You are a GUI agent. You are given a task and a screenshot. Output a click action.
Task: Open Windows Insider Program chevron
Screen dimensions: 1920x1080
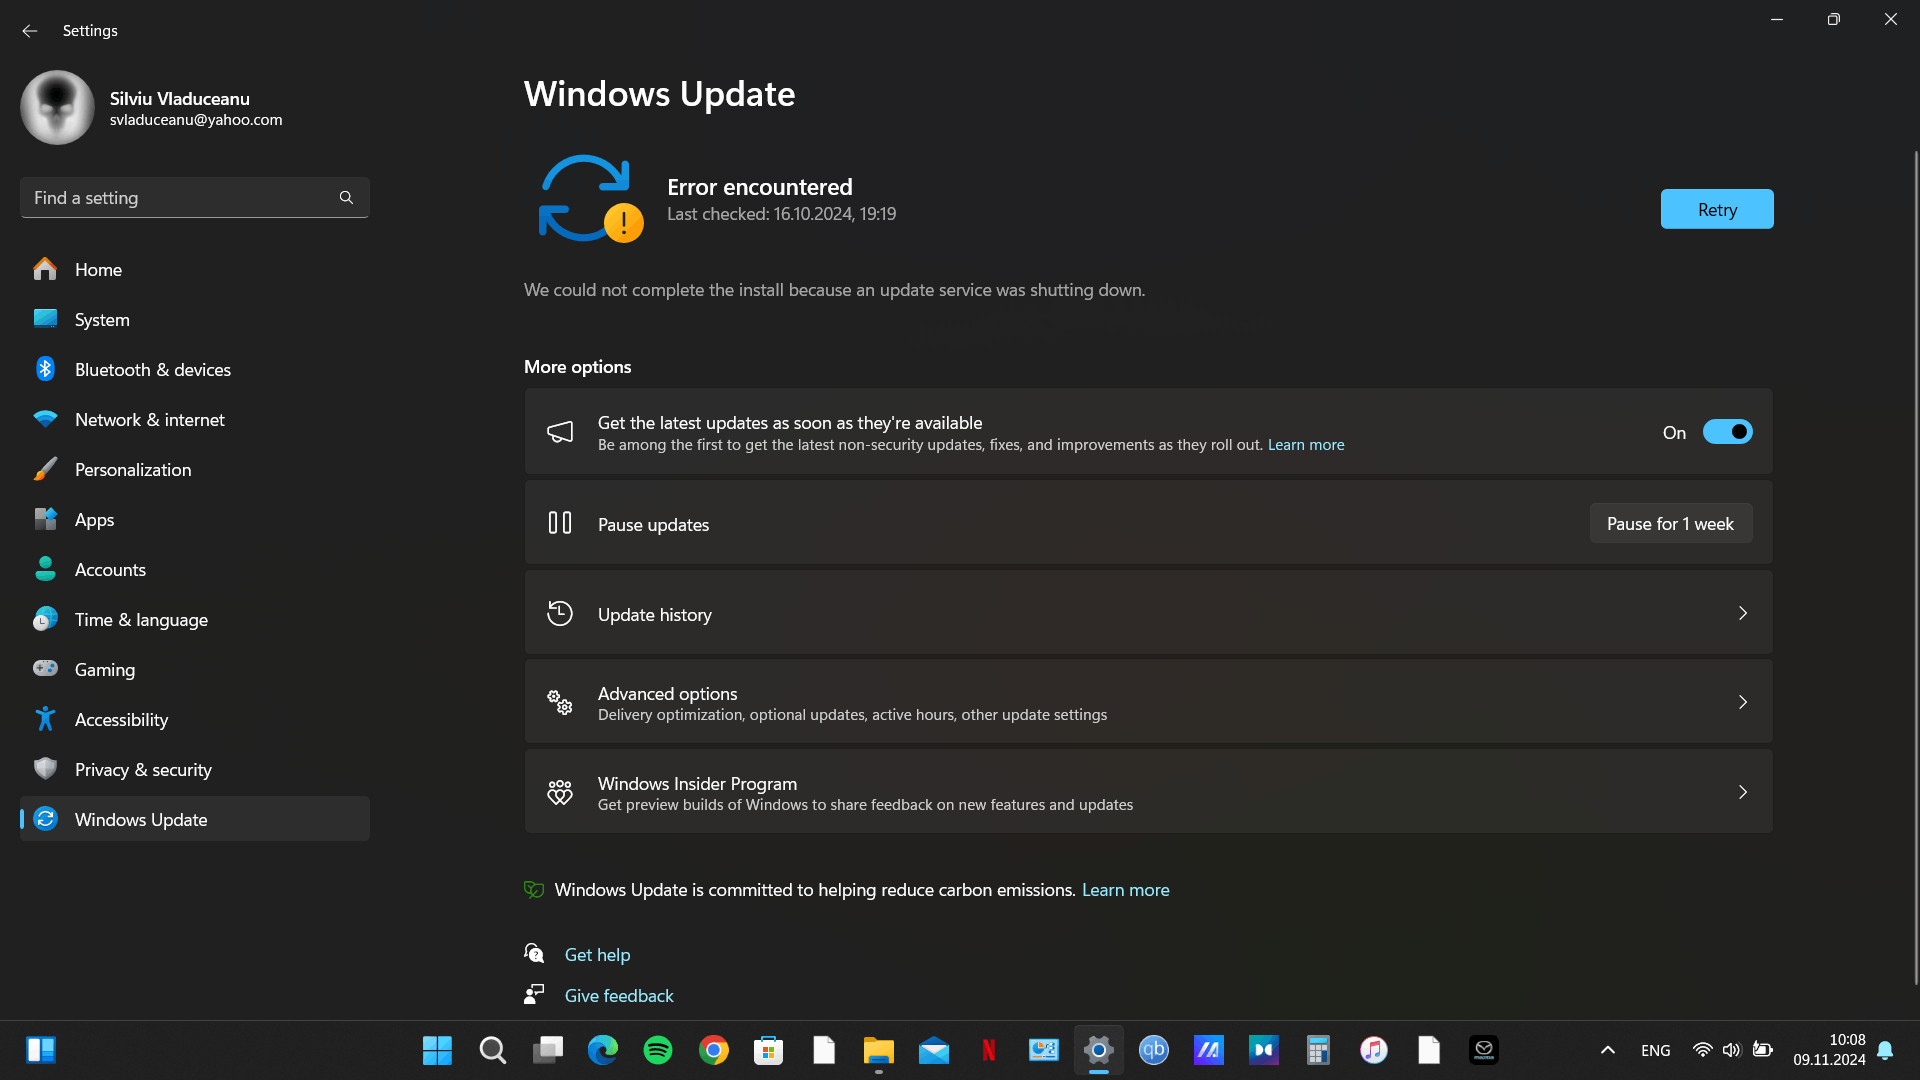pyautogui.click(x=1742, y=792)
